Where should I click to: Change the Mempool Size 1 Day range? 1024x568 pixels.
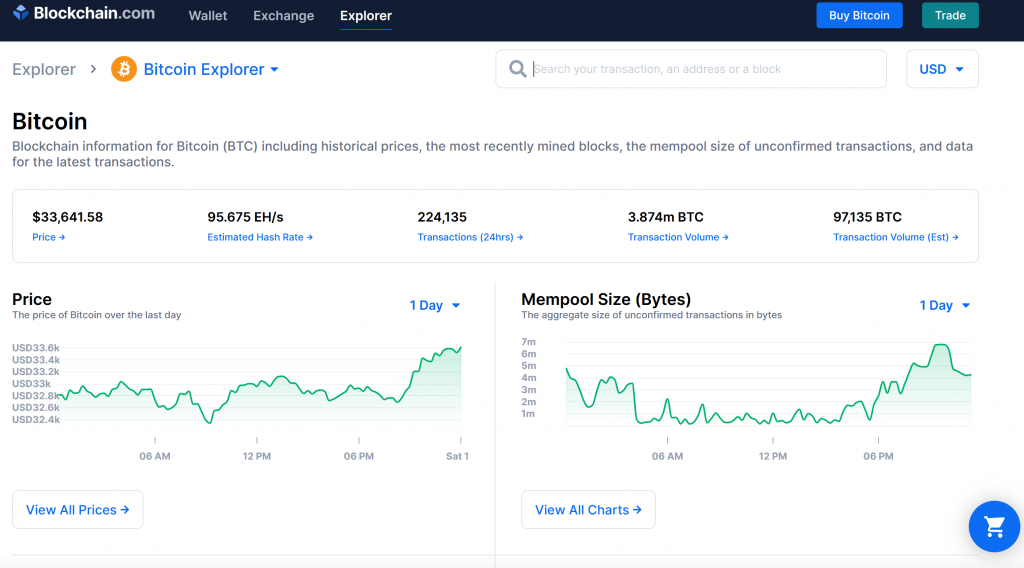pos(945,306)
